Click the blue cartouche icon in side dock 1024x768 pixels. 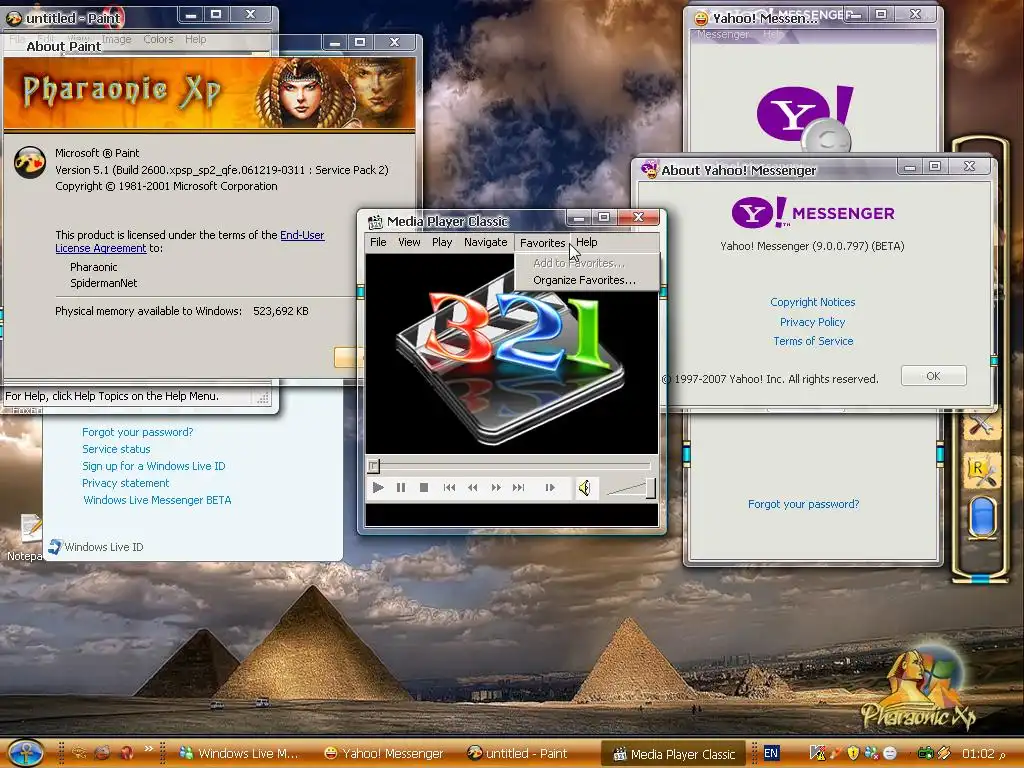click(982, 517)
